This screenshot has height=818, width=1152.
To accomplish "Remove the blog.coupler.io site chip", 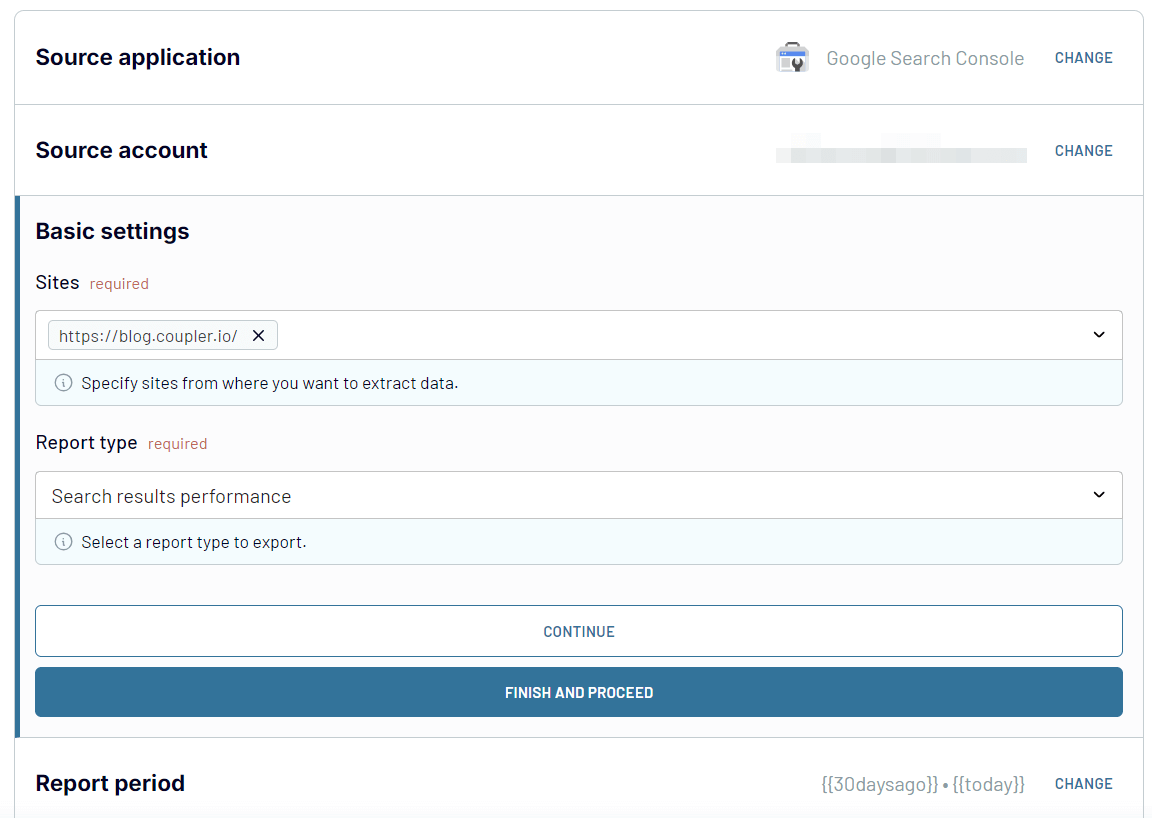I will (x=258, y=336).
